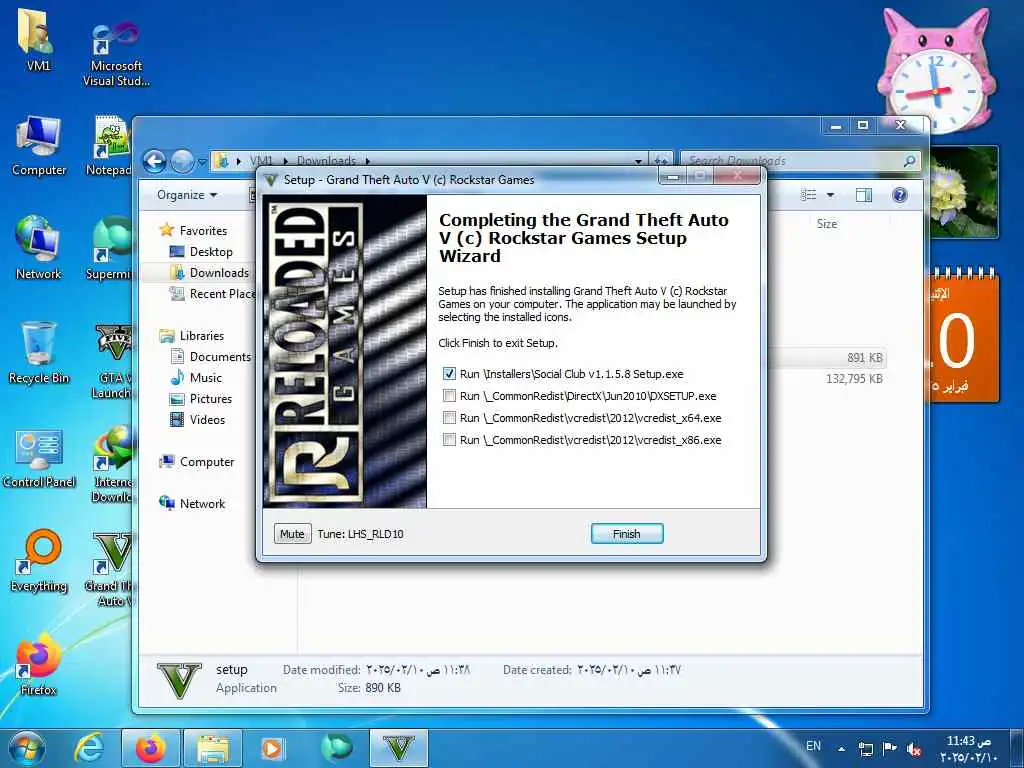Open Recycle Bin desktop icon
Screen dimensions: 1024x768
tap(39, 353)
